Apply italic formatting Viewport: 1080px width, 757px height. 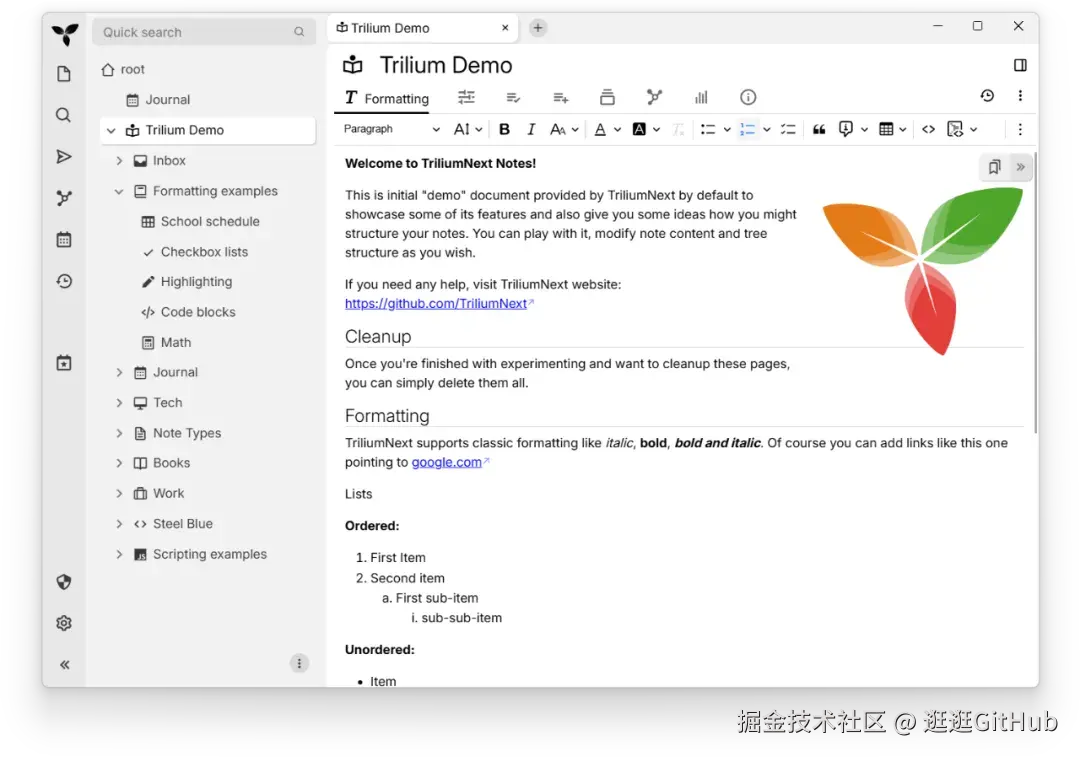coord(530,129)
